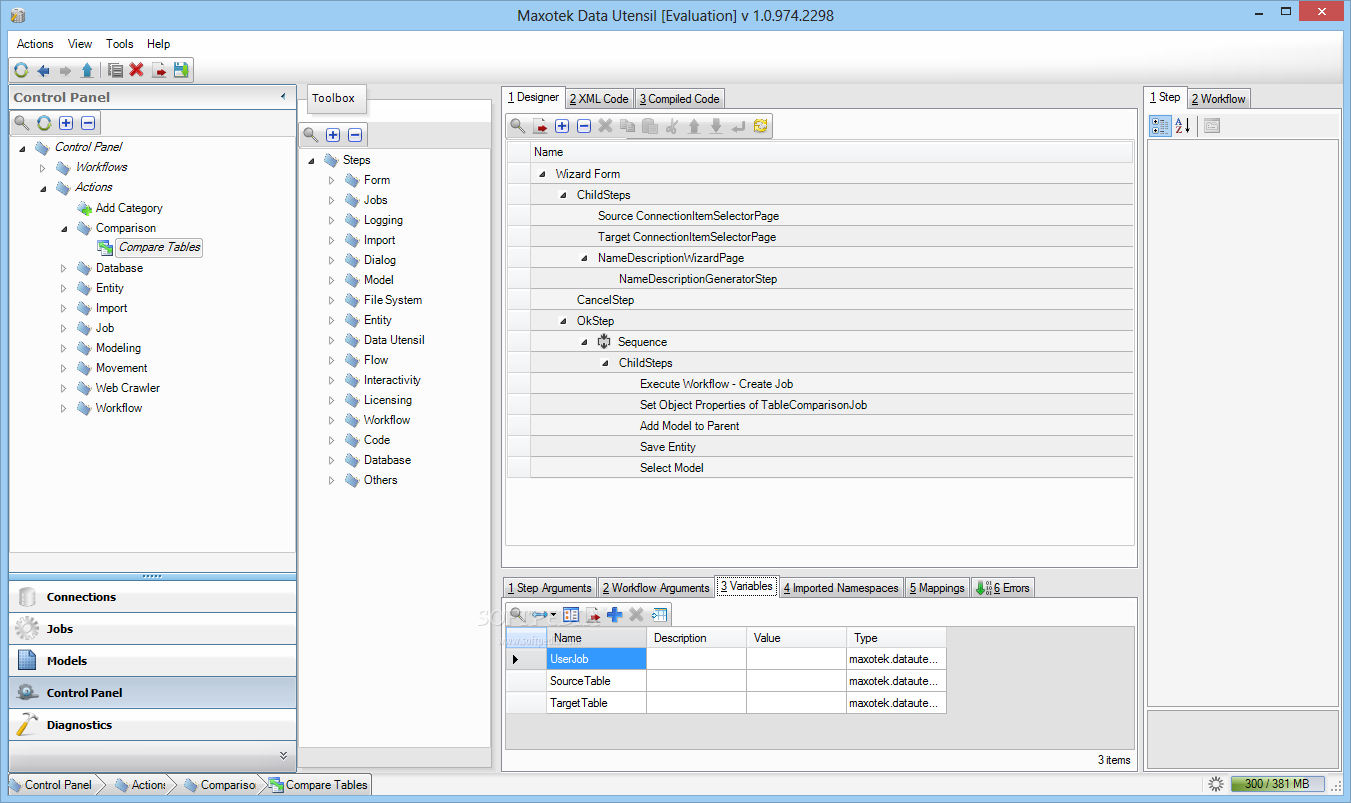Click the yellow refresh icon in Designer toolbar
This screenshot has height=803, width=1351.
(x=761, y=126)
